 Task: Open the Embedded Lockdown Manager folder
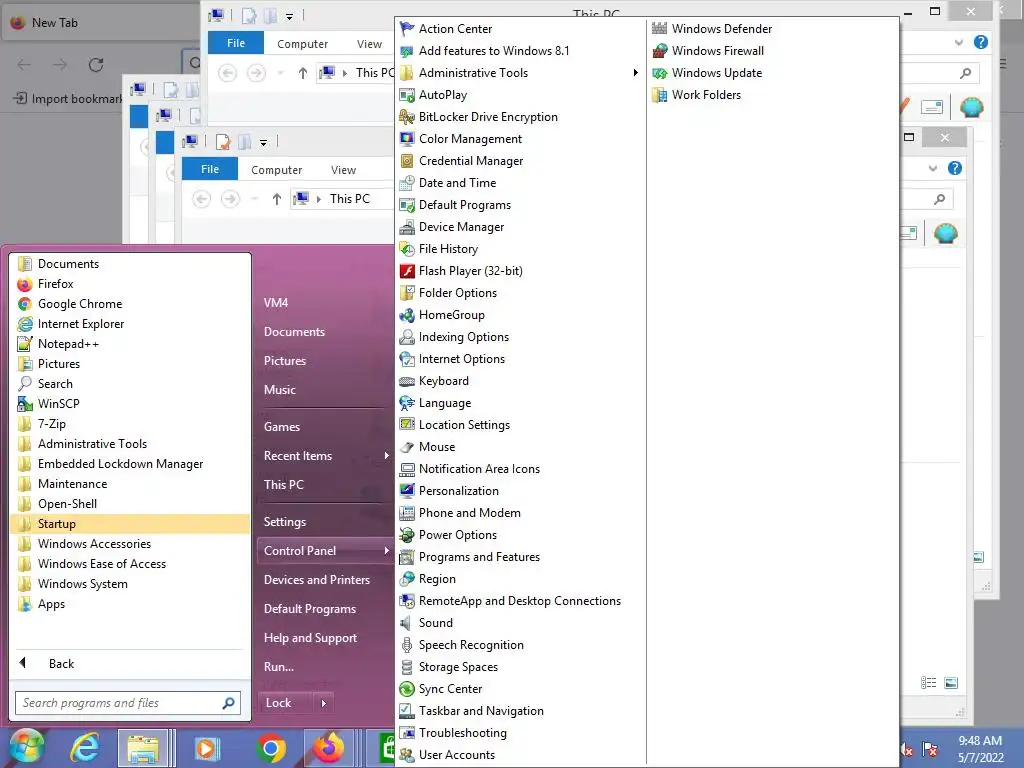point(130,464)
